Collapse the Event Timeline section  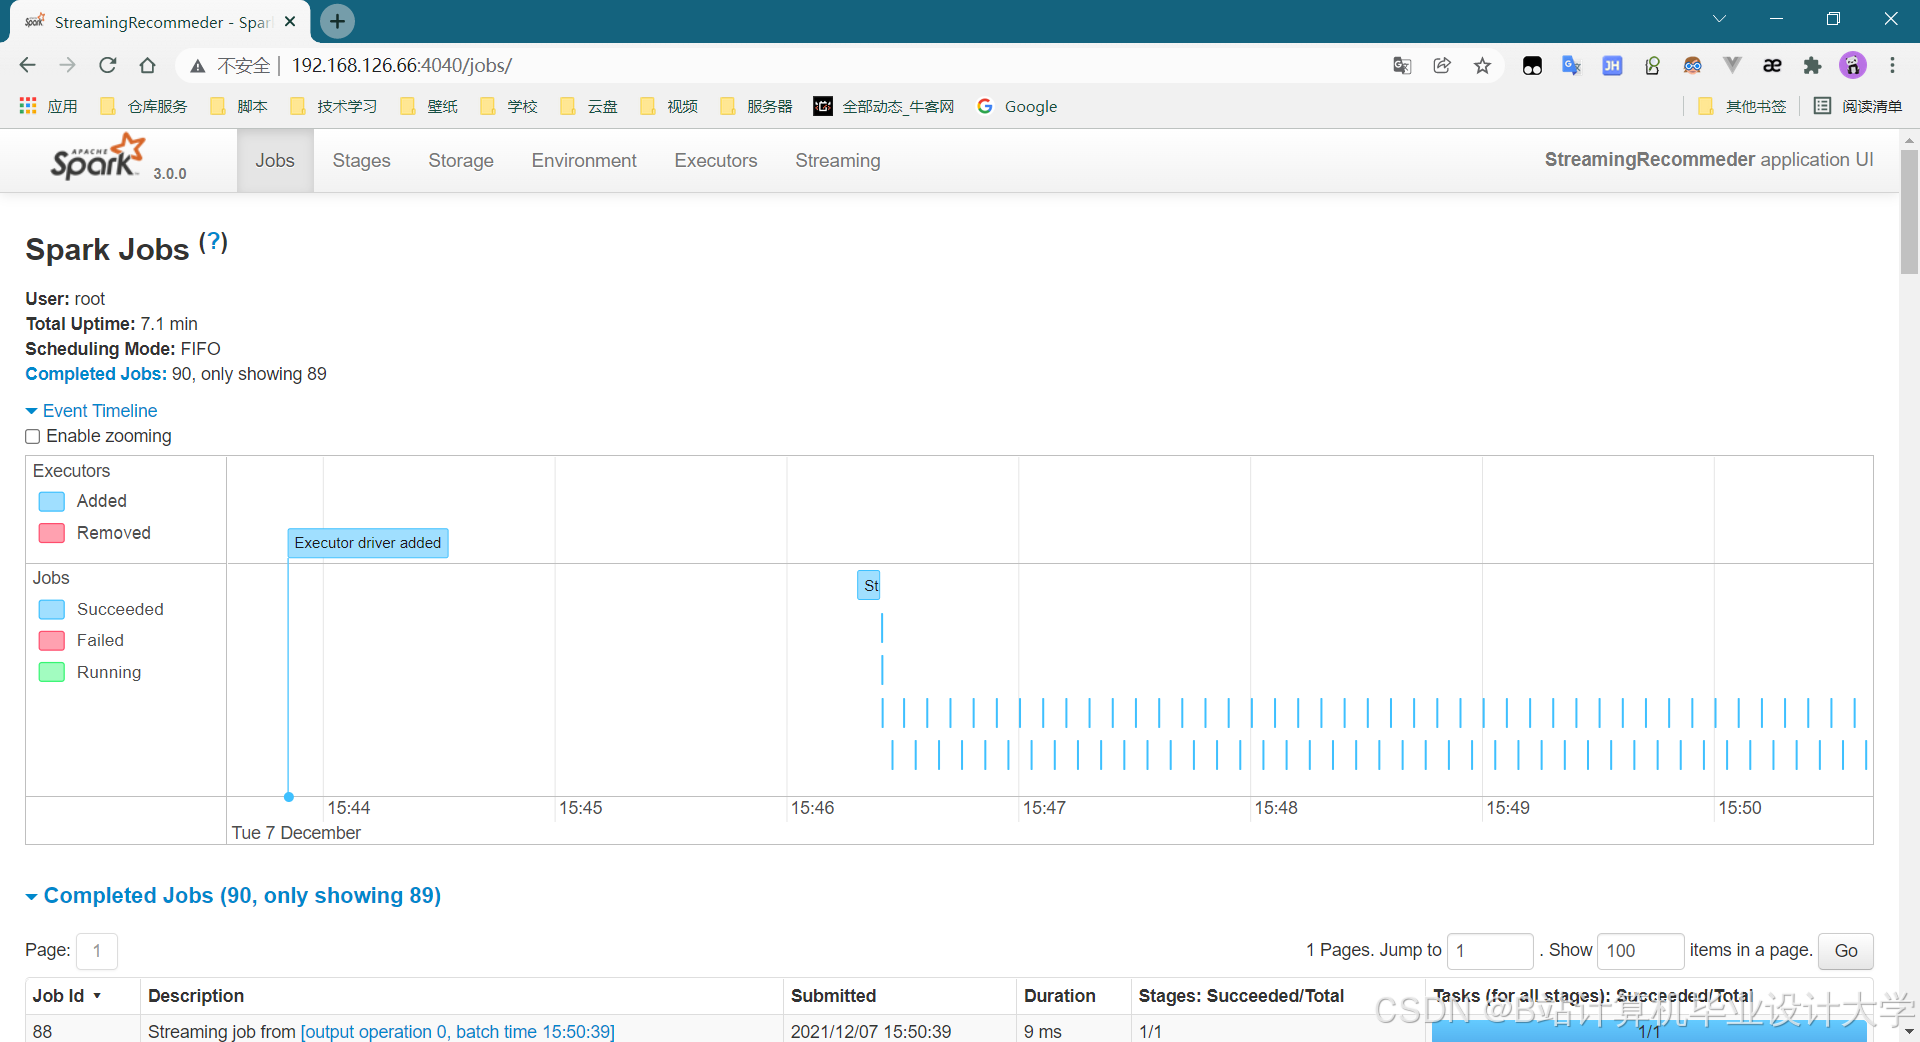(x=91, y=411)
